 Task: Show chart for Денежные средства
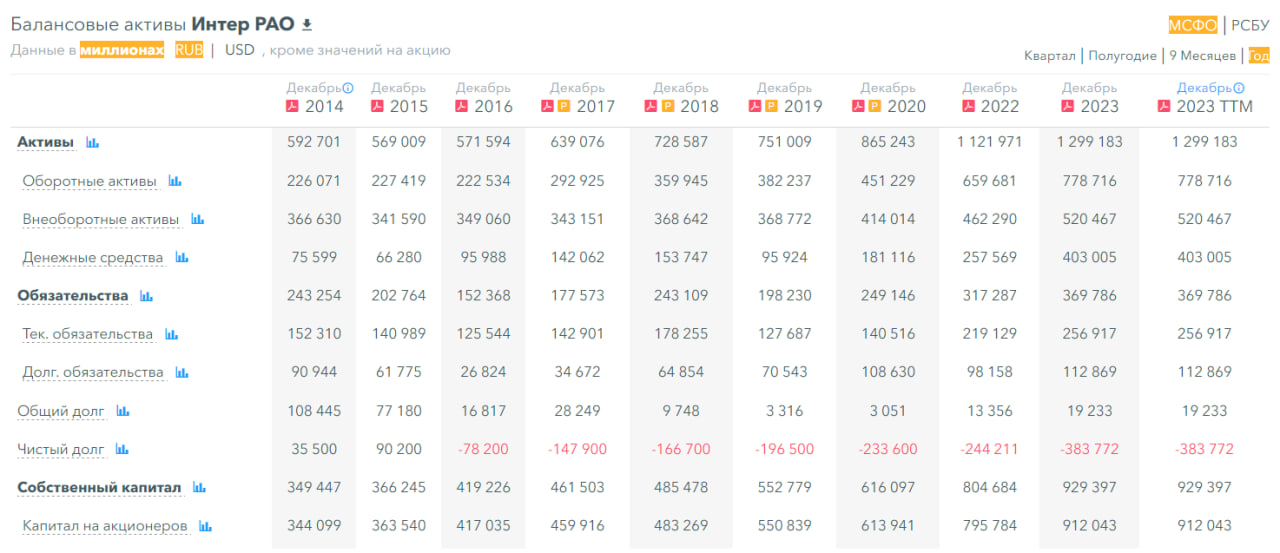pyautogui.click(x=182, y=258)
